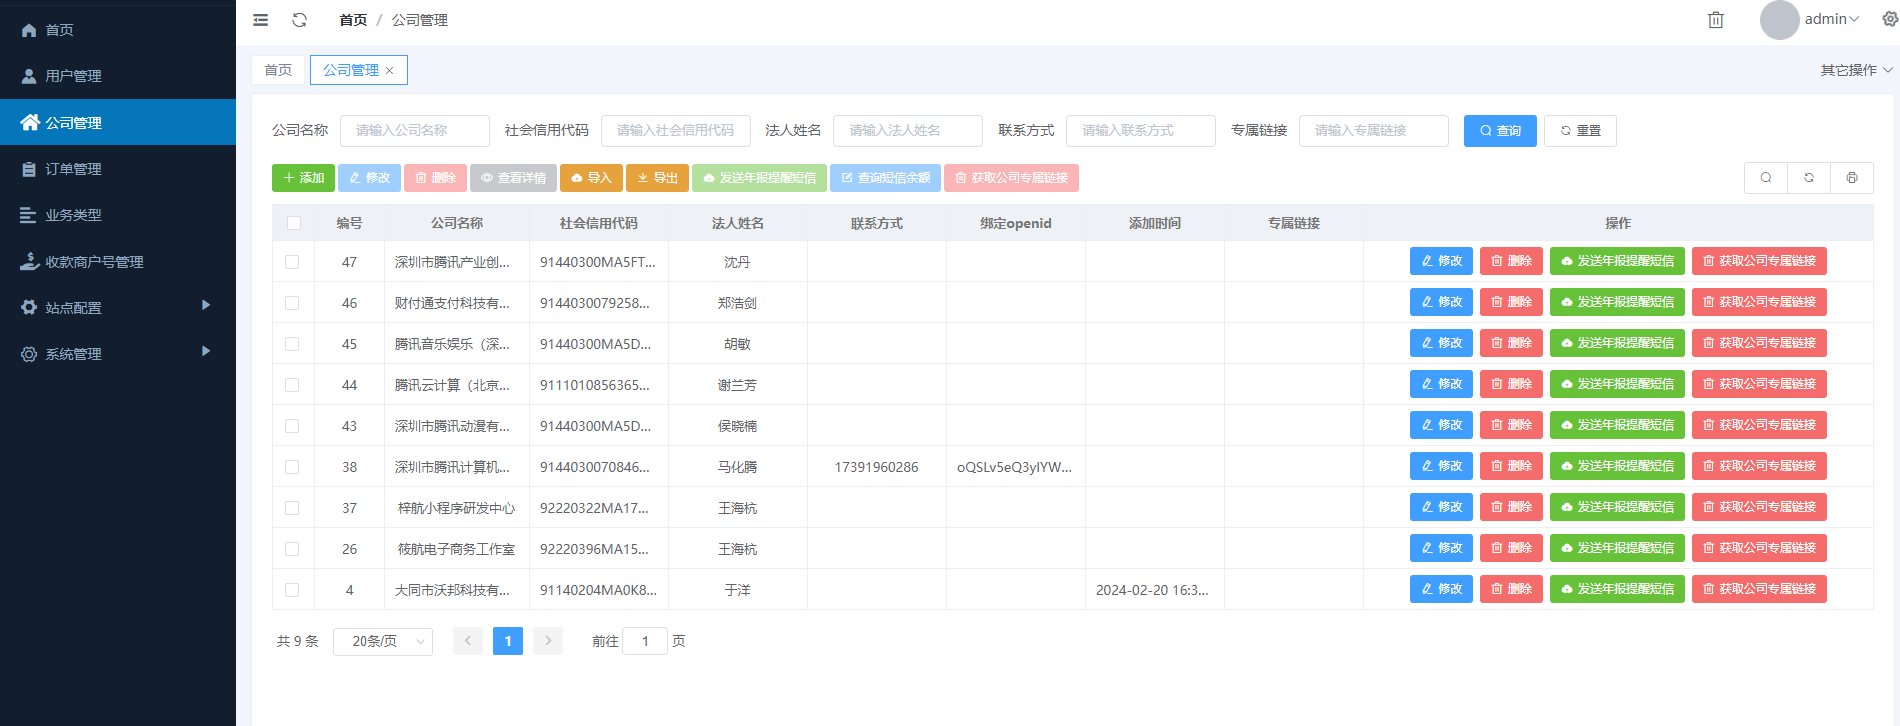The image size is (1900, 726).
Task: Close the 公司管理 tab with the x
Action: (x=390, y=70)
